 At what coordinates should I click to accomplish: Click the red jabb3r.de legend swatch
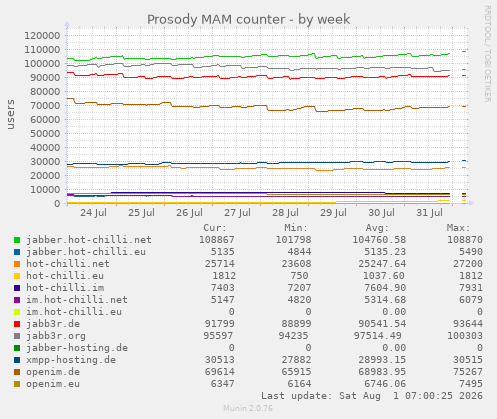coord(17,324)
